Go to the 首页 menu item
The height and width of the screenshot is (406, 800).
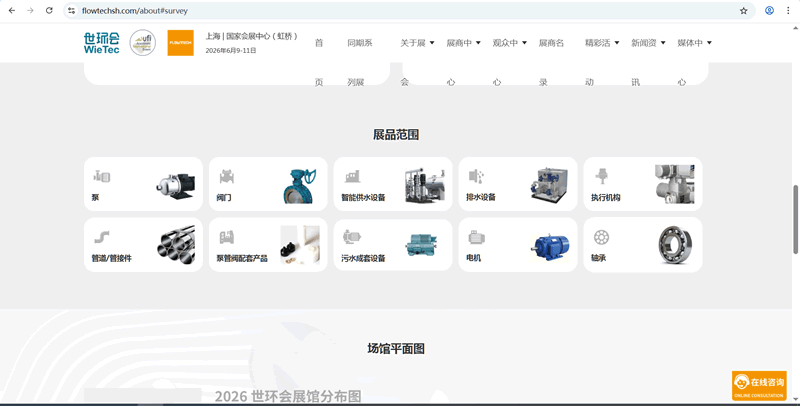click(x=319, y=43)
